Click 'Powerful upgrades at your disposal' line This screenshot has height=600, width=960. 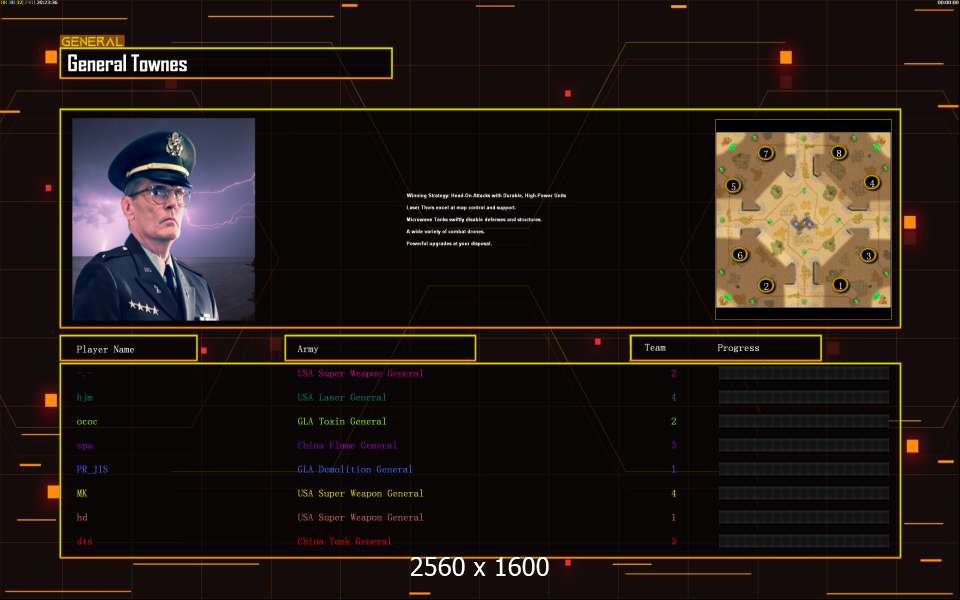click(x=449, y=244)
